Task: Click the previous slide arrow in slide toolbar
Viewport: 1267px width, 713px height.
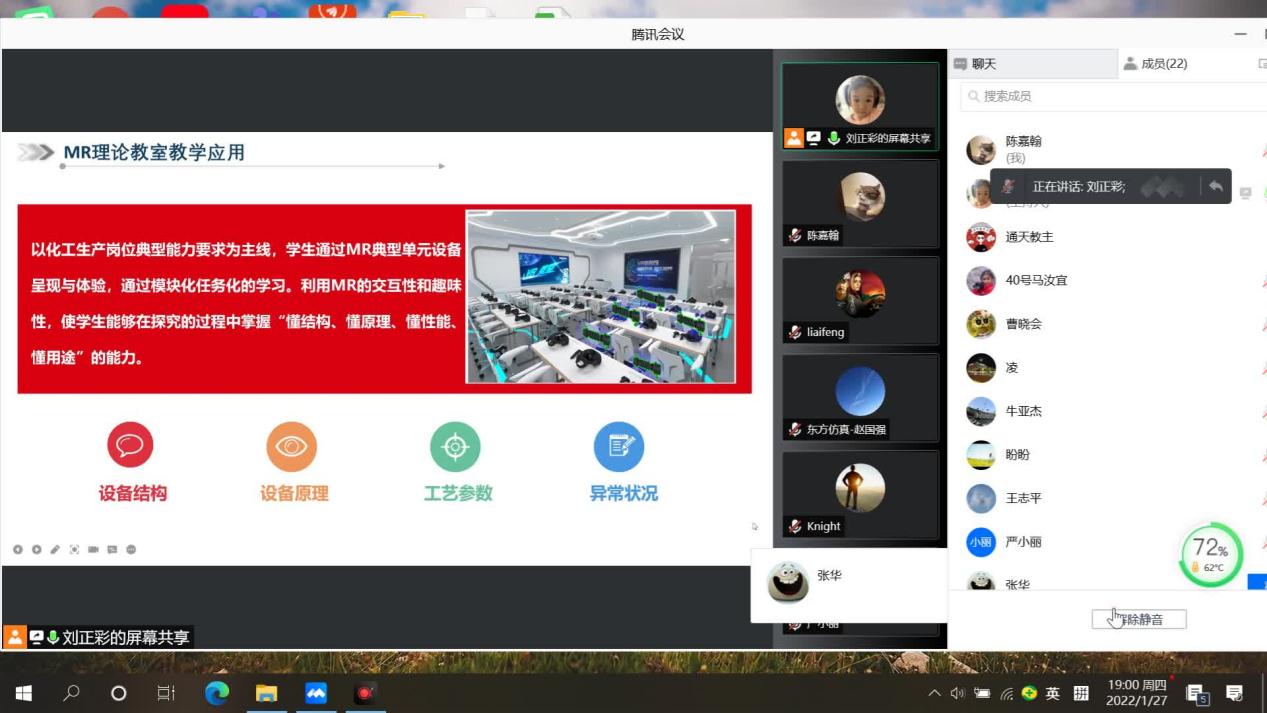Action: point(18,549)
